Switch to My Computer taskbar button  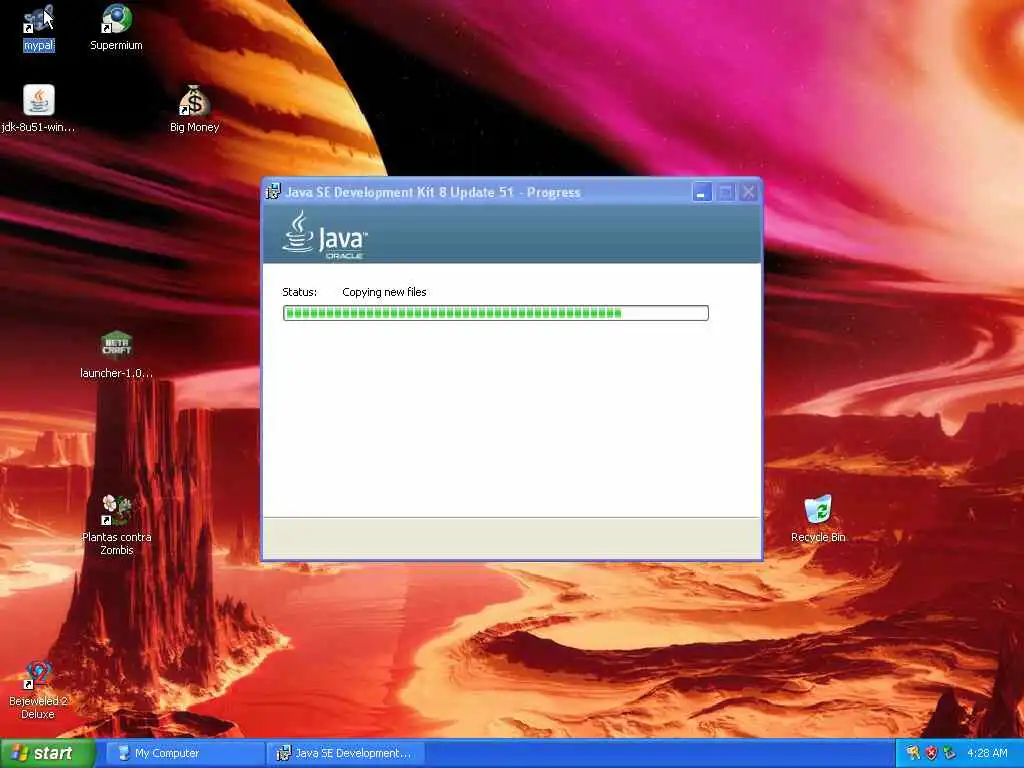184,753
